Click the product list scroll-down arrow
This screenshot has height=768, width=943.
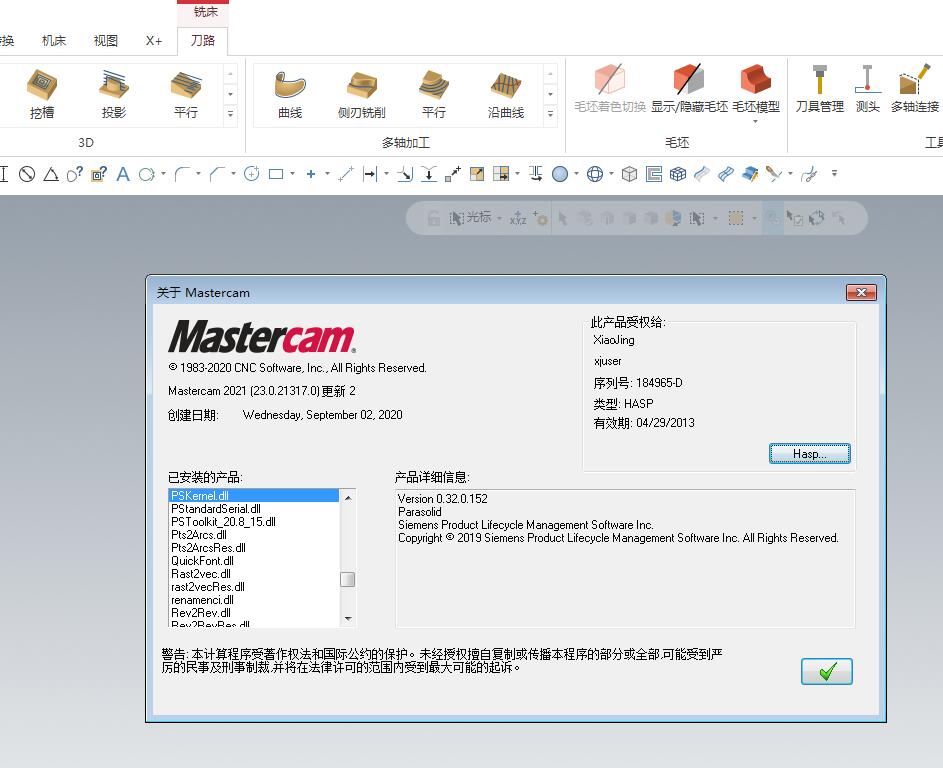click(348, 618)
